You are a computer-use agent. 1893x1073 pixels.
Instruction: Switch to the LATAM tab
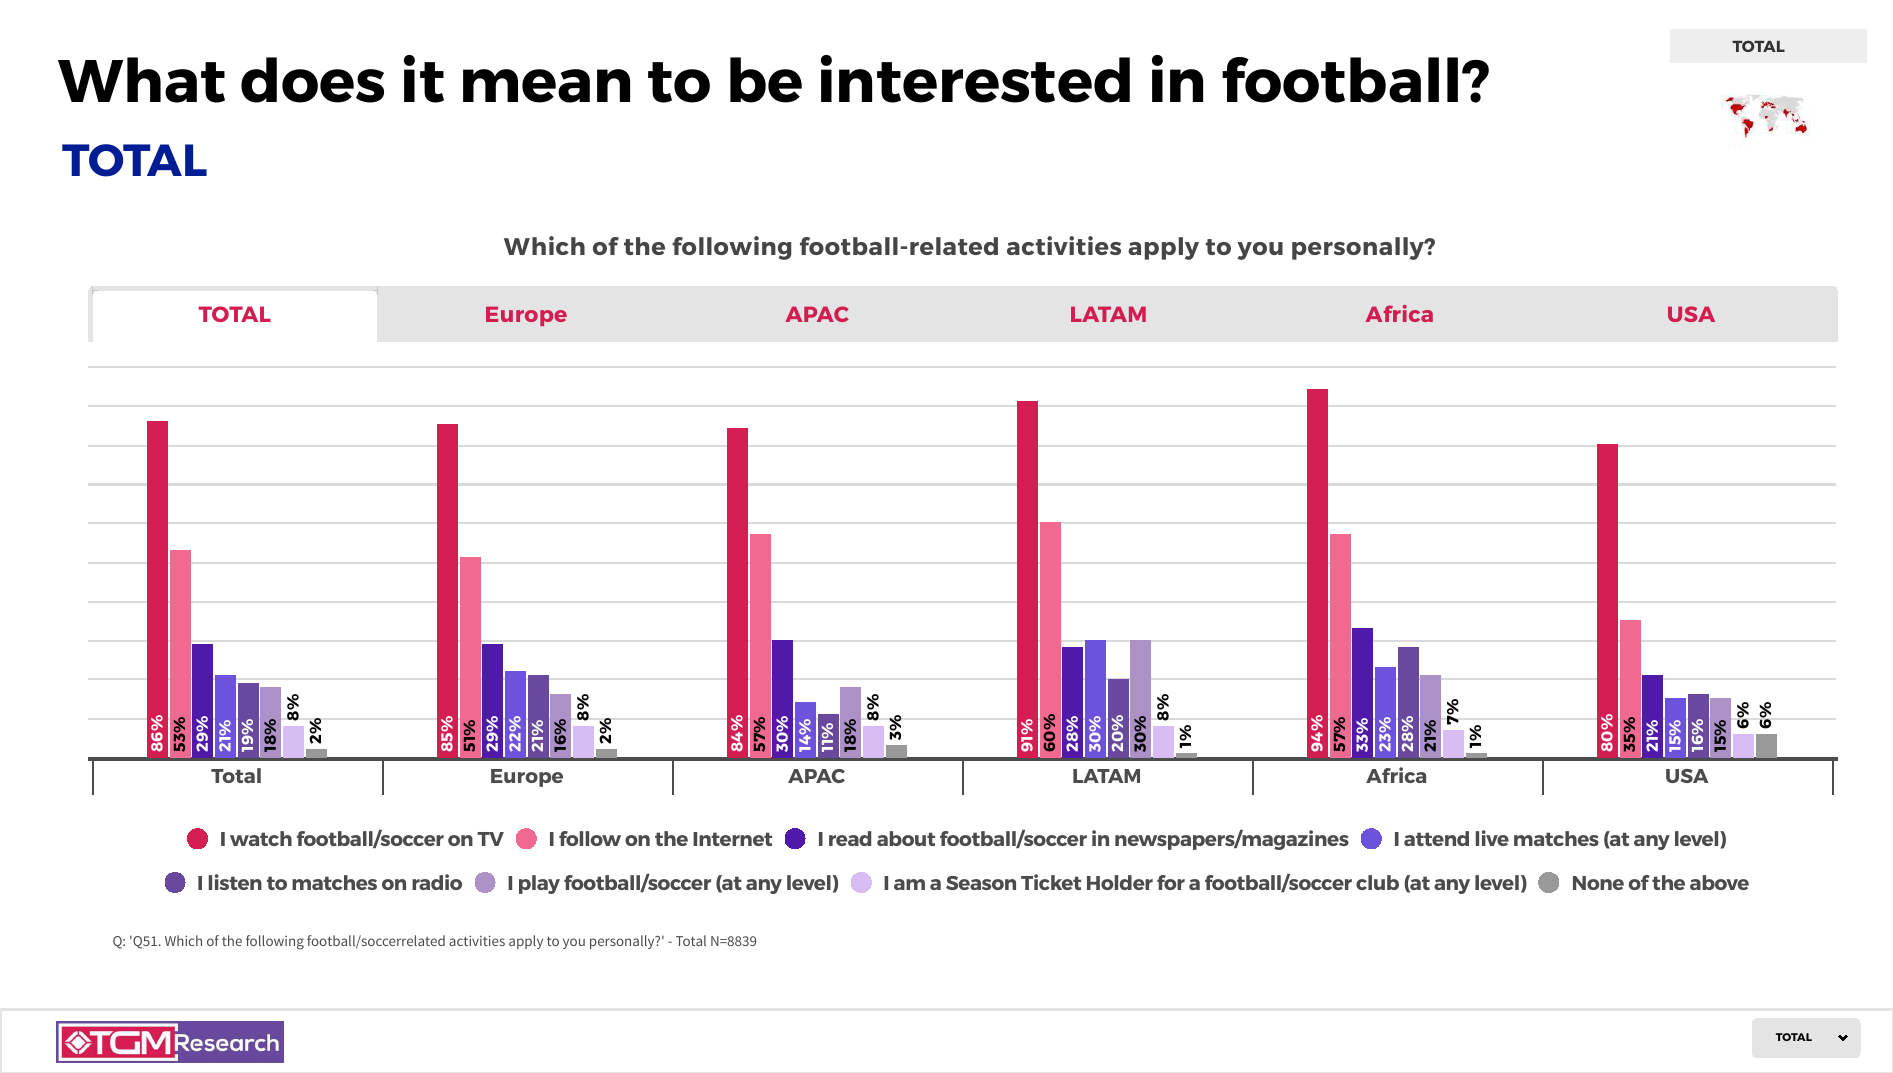tap(1107, 314)
